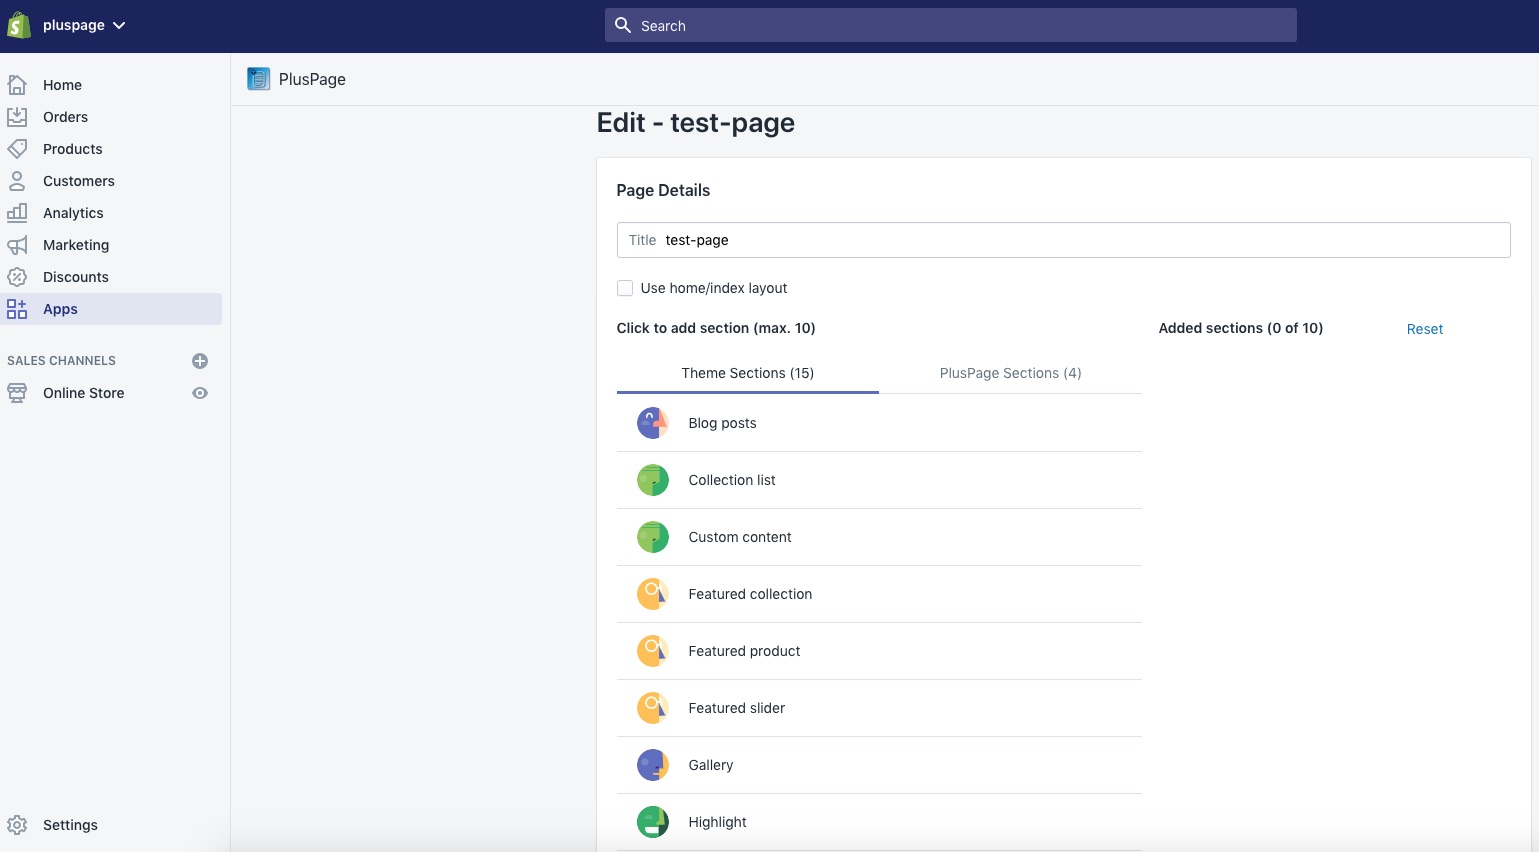Select the Theme Sections tab
1539x852 pixels.
pos(747,373)
